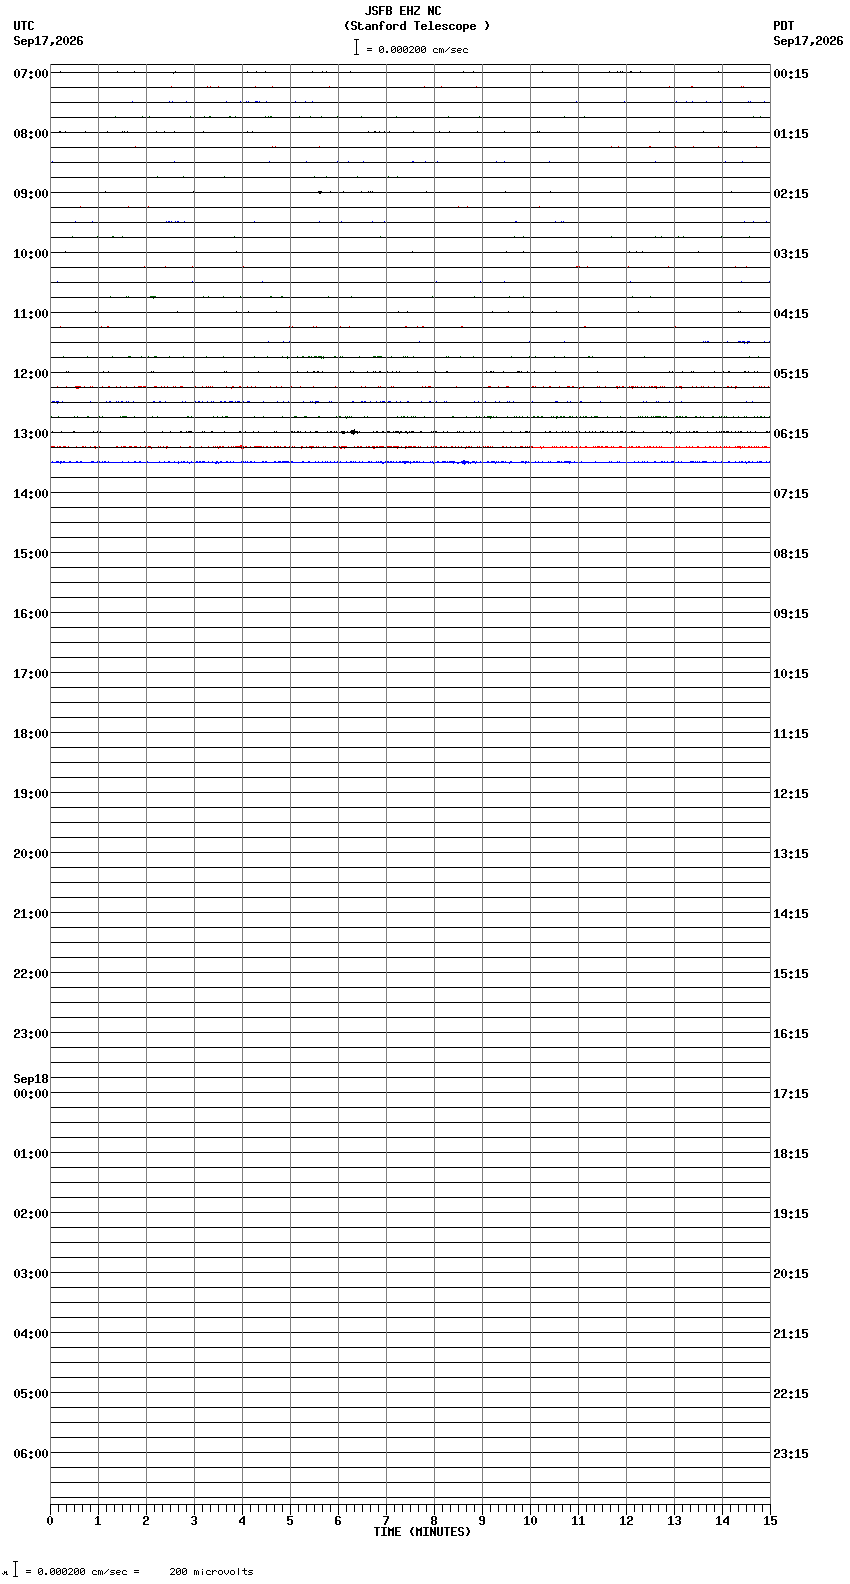
Task: Click the '10:15' PDT time label
Action: click(x=791, y=674)
